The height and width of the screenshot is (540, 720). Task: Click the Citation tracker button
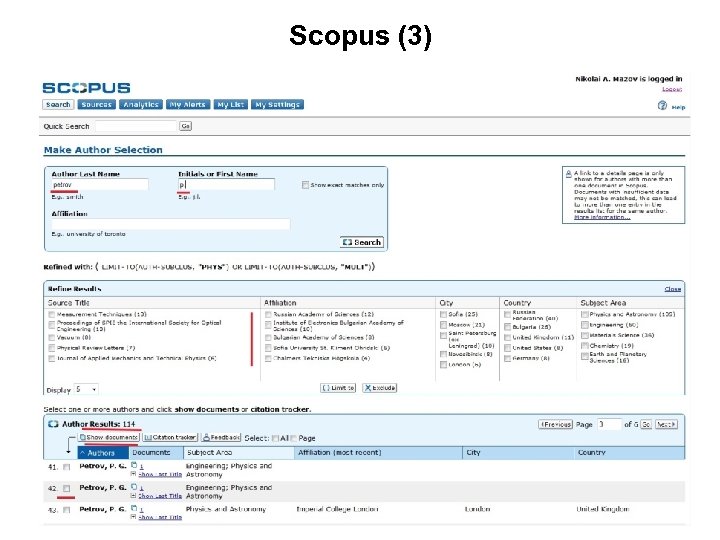170,438
